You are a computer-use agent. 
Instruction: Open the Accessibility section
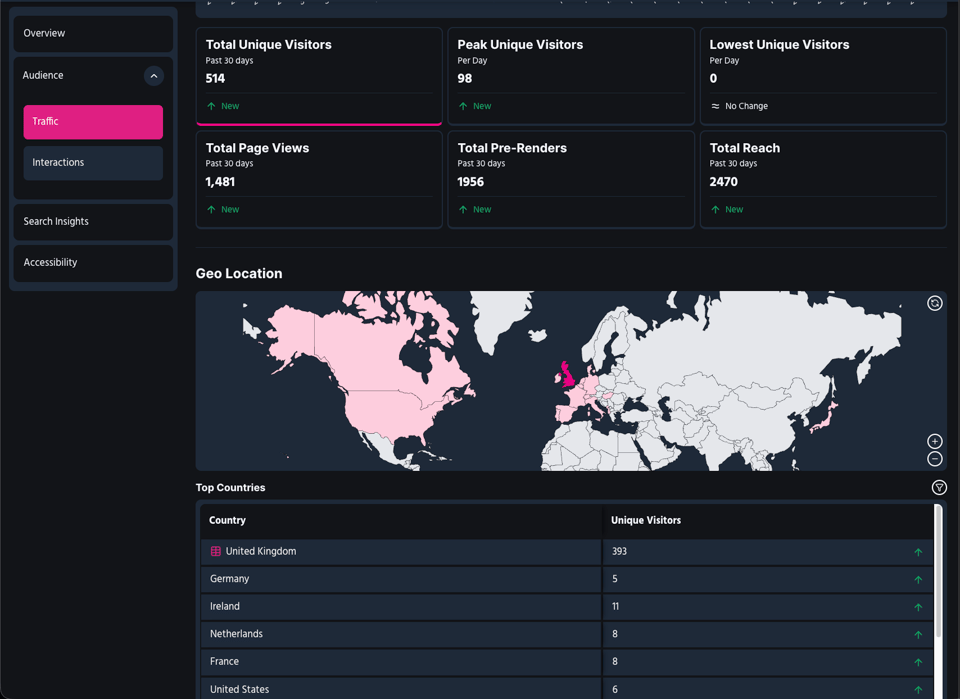[x=93, y=263]
